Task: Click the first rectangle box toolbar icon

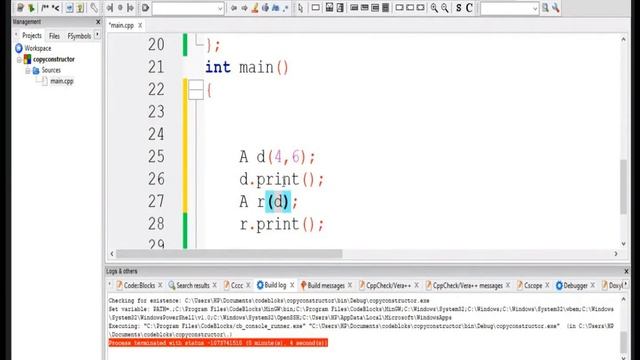Action: point(316,8)
